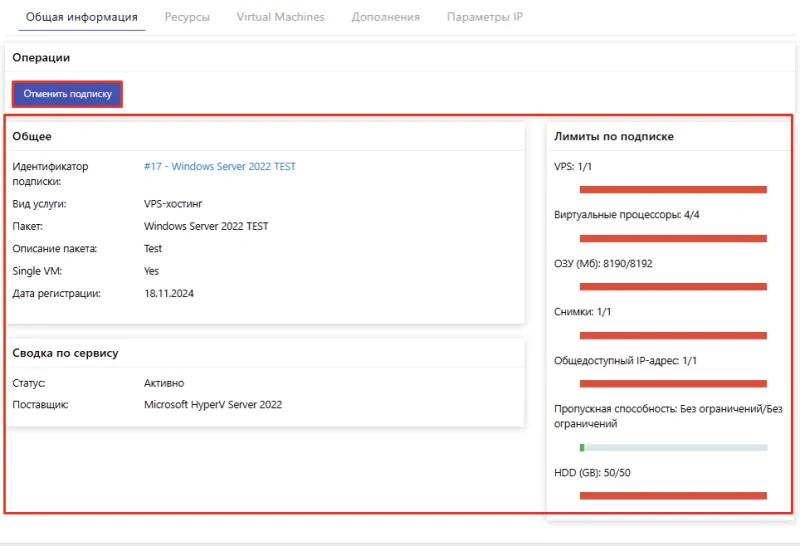800x546 pixels.
Task: Click the Microsoft HyperV Server 2022 provider value
Action: (213, 405)
